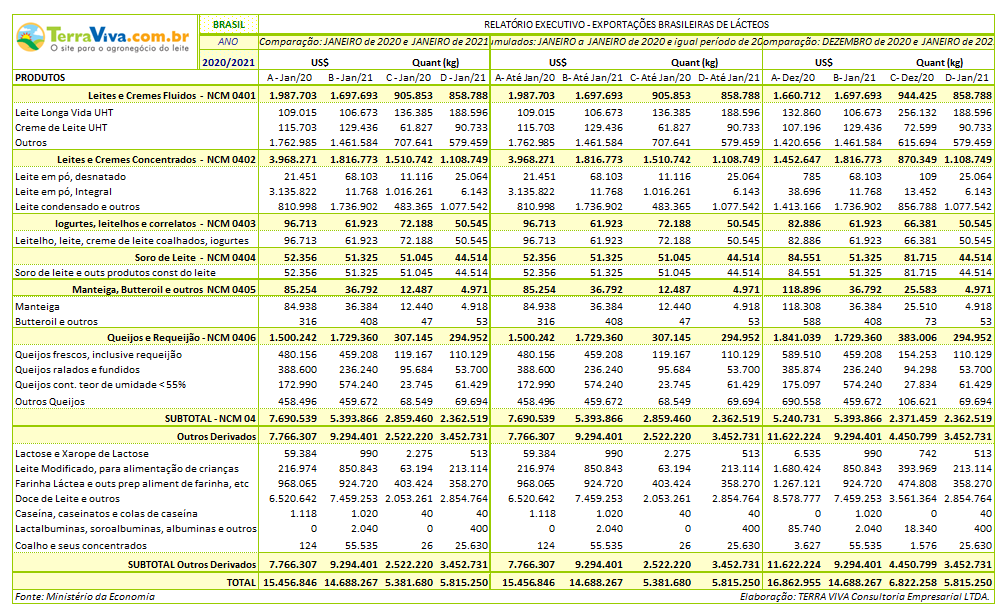Select Leites e Cremes Concentrados NCM 0402 label

pyautogui.click(x=156, y=158)
